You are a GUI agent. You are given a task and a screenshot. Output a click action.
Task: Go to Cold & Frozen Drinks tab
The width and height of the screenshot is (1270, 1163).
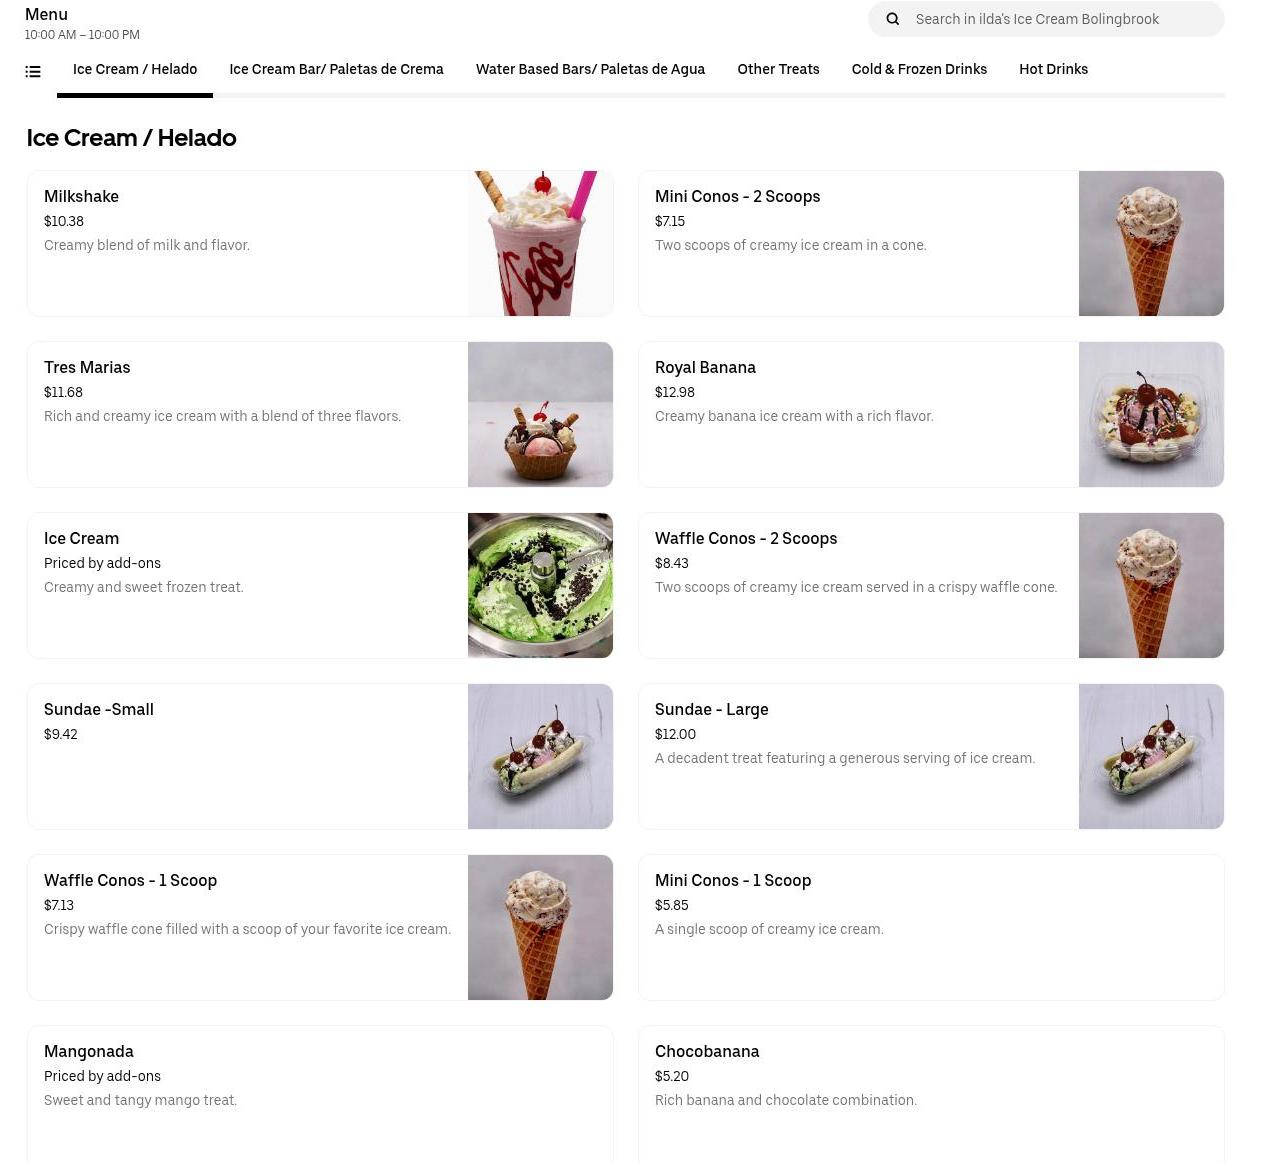tap(919, 69)
